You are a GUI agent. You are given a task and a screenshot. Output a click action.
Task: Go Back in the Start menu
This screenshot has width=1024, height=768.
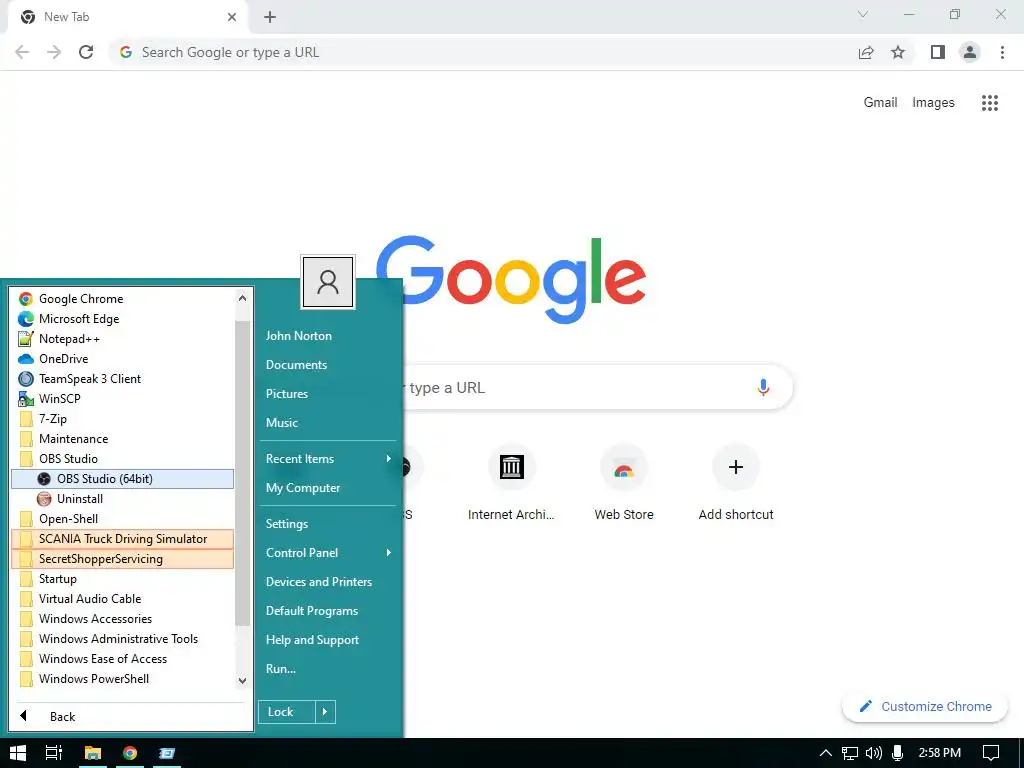[129, 716]
